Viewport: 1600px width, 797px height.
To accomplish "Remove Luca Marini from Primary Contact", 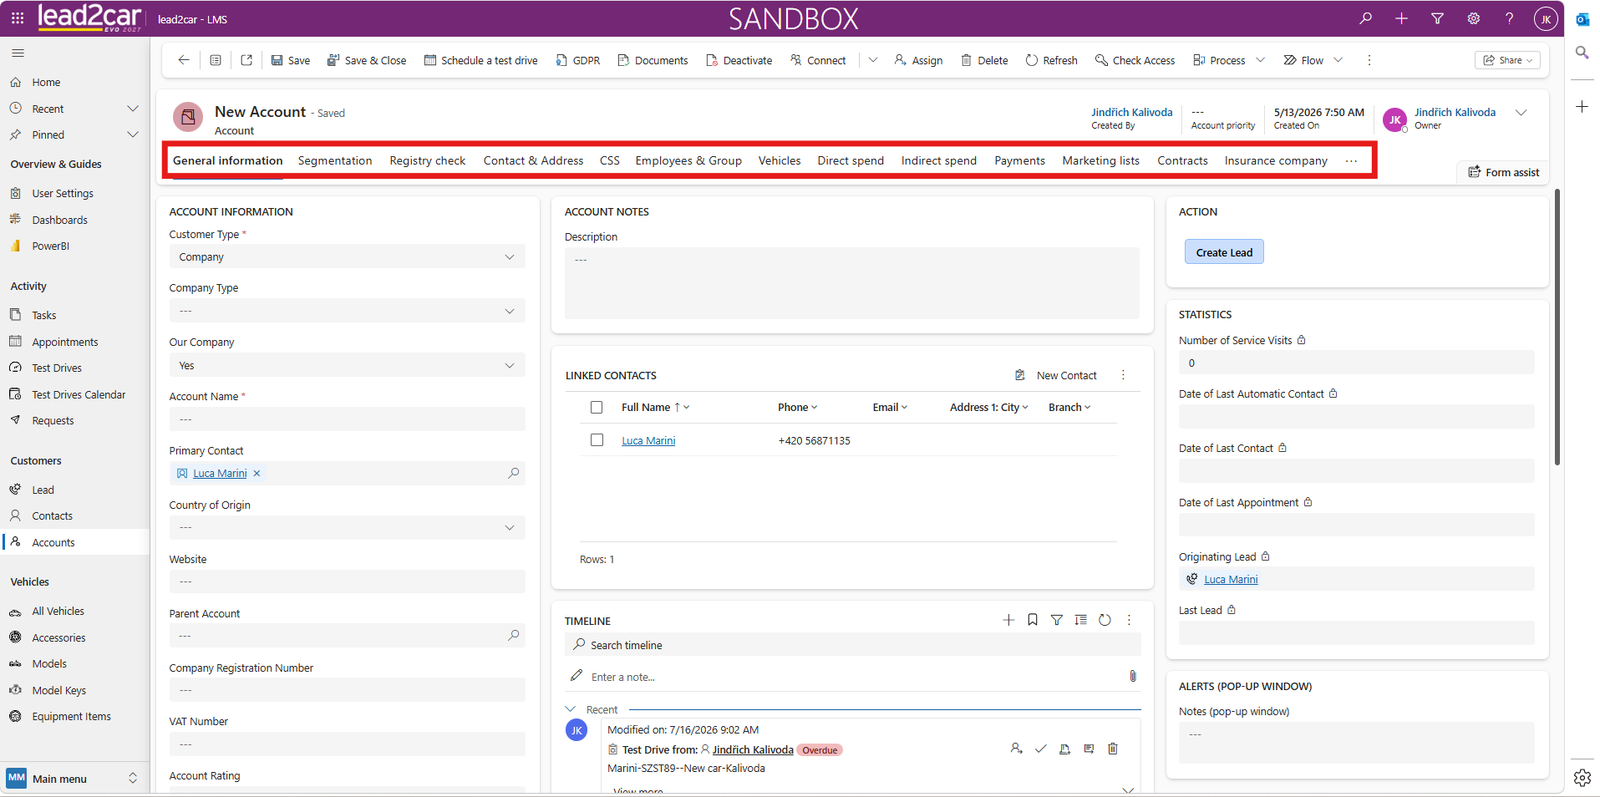I will point(257,473).
